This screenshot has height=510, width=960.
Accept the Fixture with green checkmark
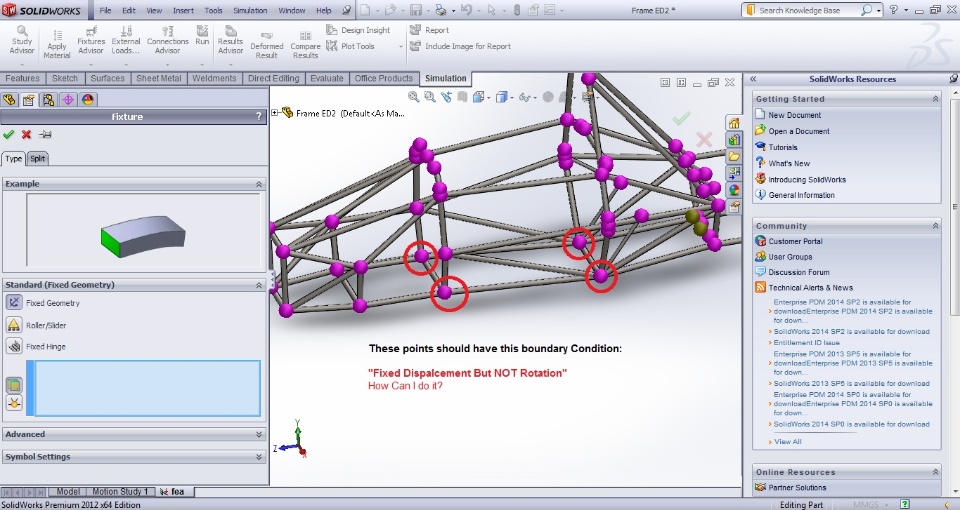8,134
